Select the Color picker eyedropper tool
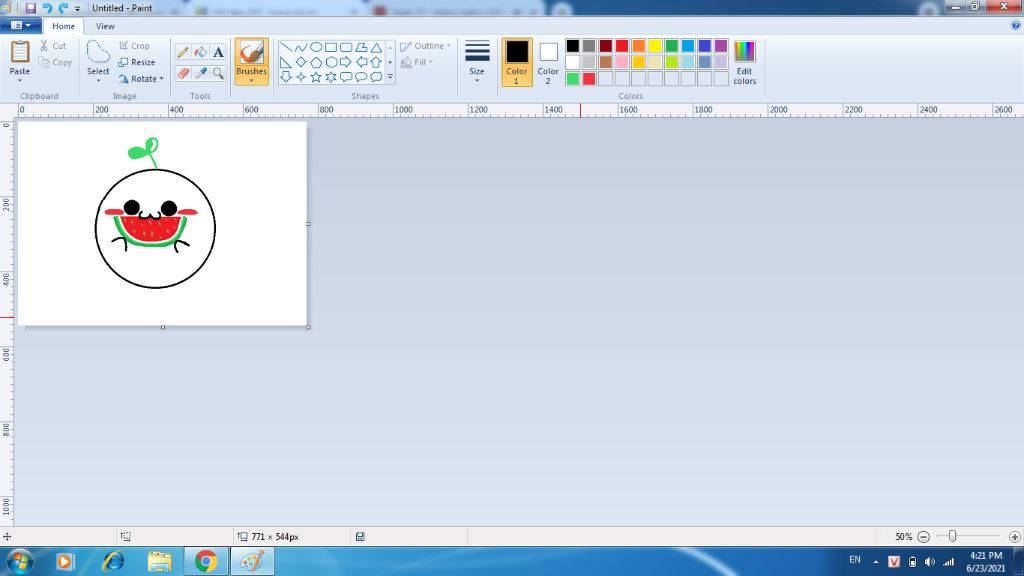1024x576 pixels. (x=200, y=73)
